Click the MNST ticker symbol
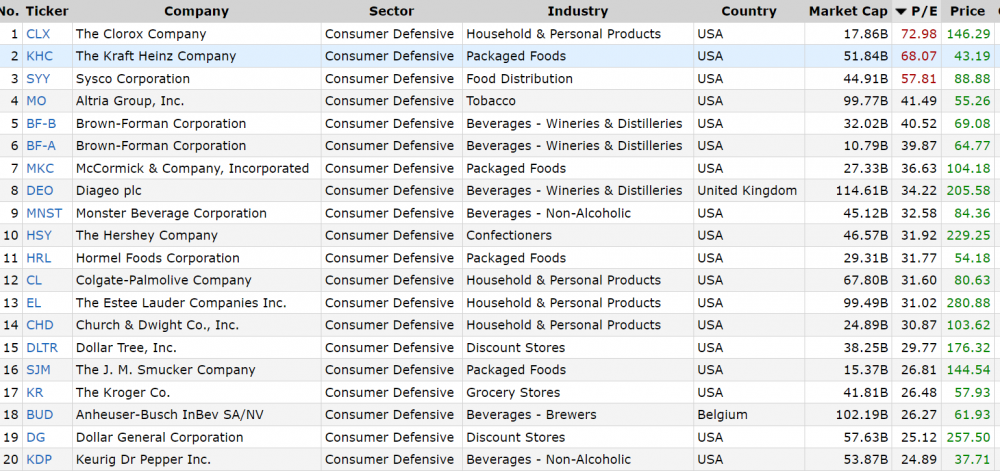The height and width of the screenshot is (471, 1000). click(x=44, y=213)
